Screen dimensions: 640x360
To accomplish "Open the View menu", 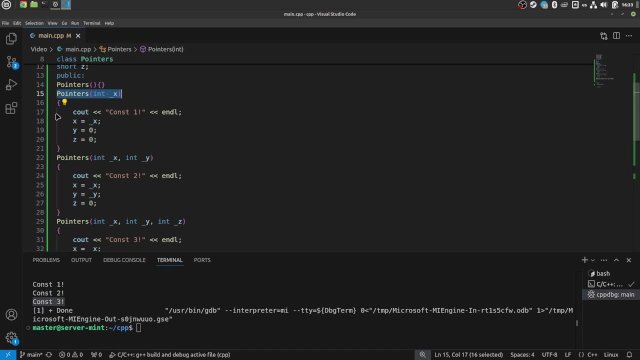I will tap(52, 23).
